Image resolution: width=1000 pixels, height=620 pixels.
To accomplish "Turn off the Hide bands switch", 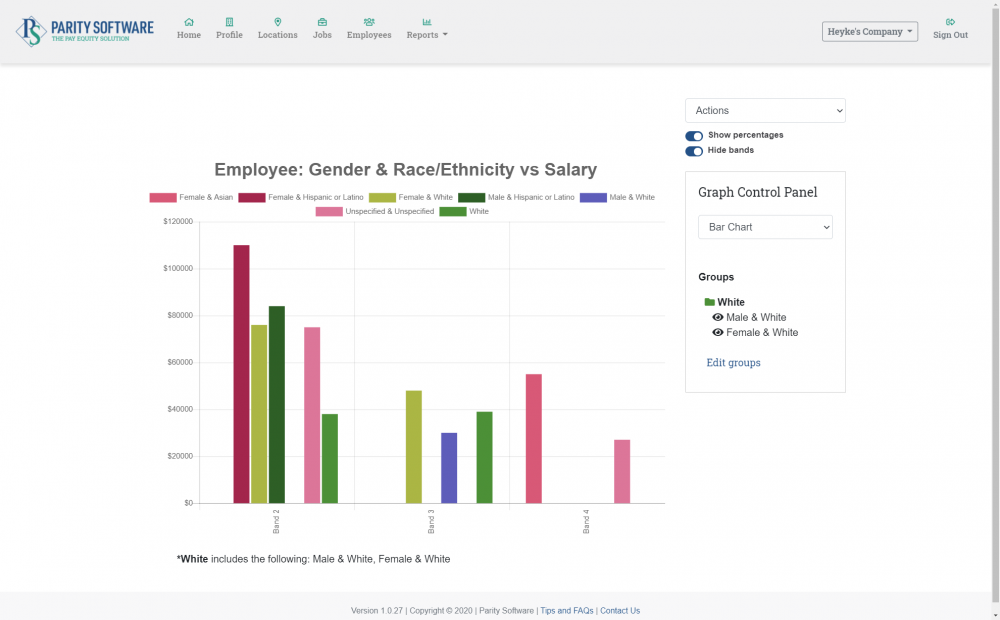I will pos(694,151).
